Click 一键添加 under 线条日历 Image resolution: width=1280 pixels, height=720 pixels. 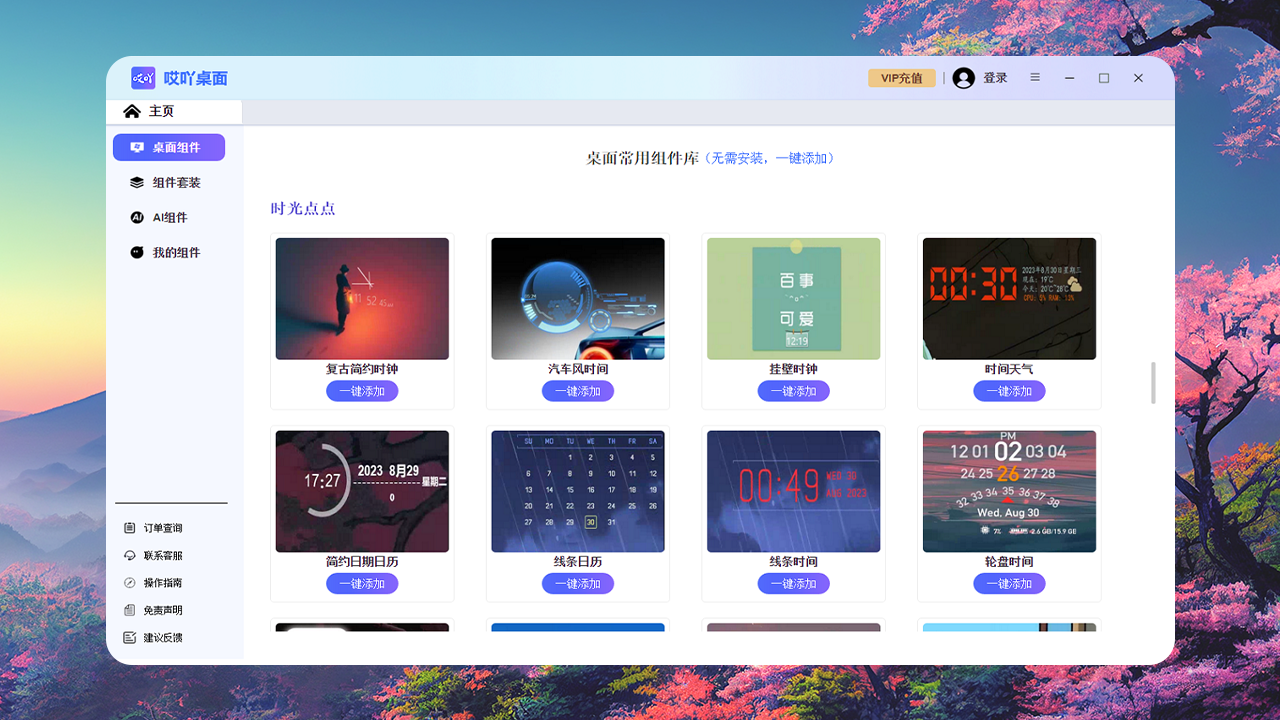577,583
